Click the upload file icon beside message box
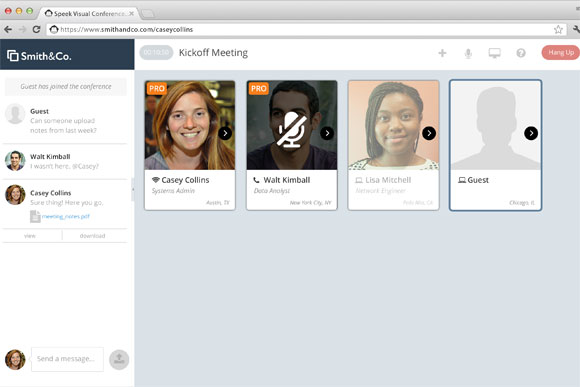This screenshot has height=387, width=580. (119, 359)
